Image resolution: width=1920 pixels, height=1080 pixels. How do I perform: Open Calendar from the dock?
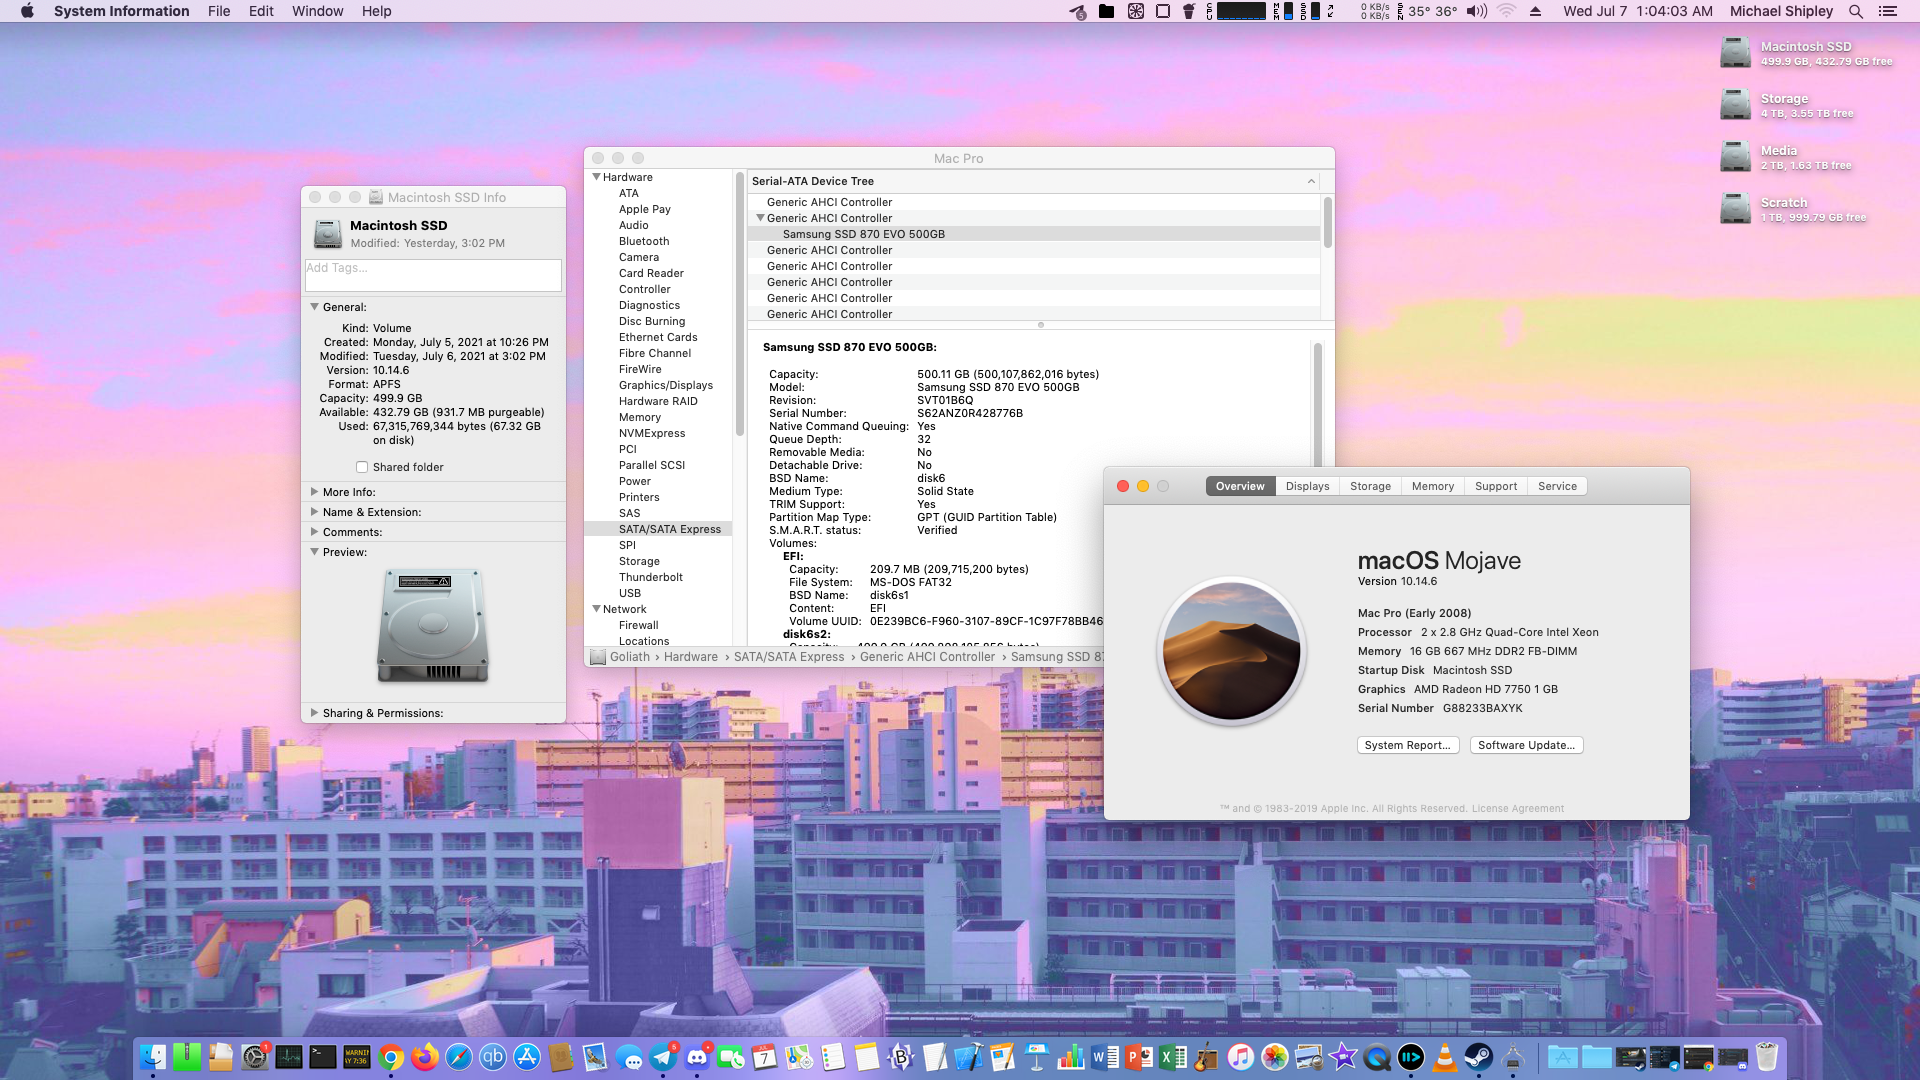point(765,1057)
